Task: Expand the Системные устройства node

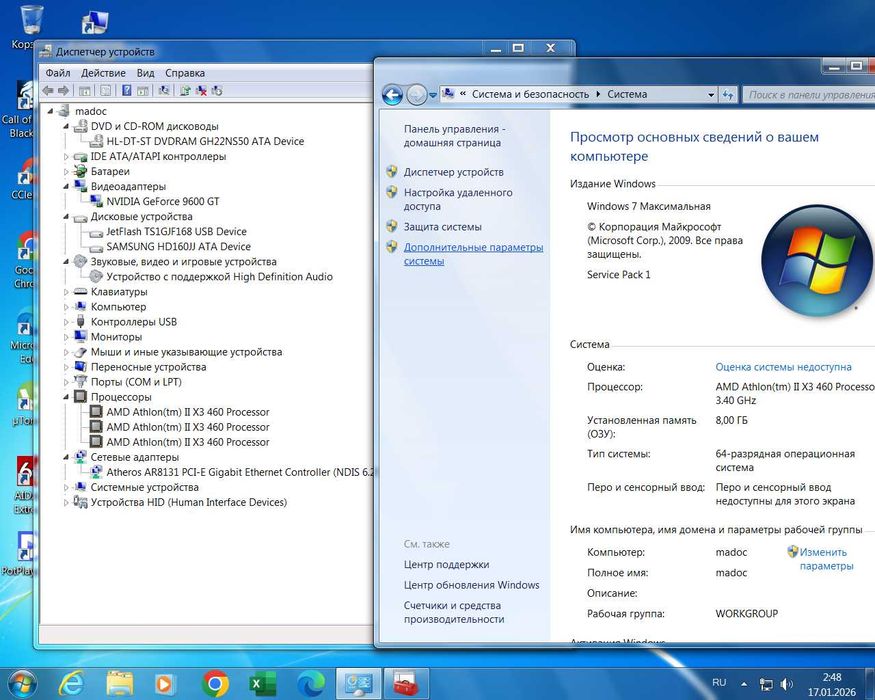Action: [x=66, y=487]
